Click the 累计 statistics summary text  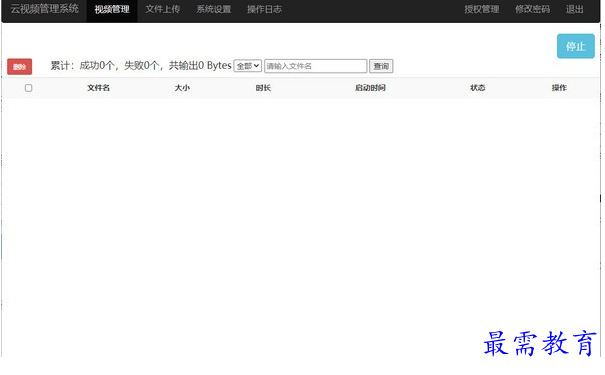(x=141, y=66)
